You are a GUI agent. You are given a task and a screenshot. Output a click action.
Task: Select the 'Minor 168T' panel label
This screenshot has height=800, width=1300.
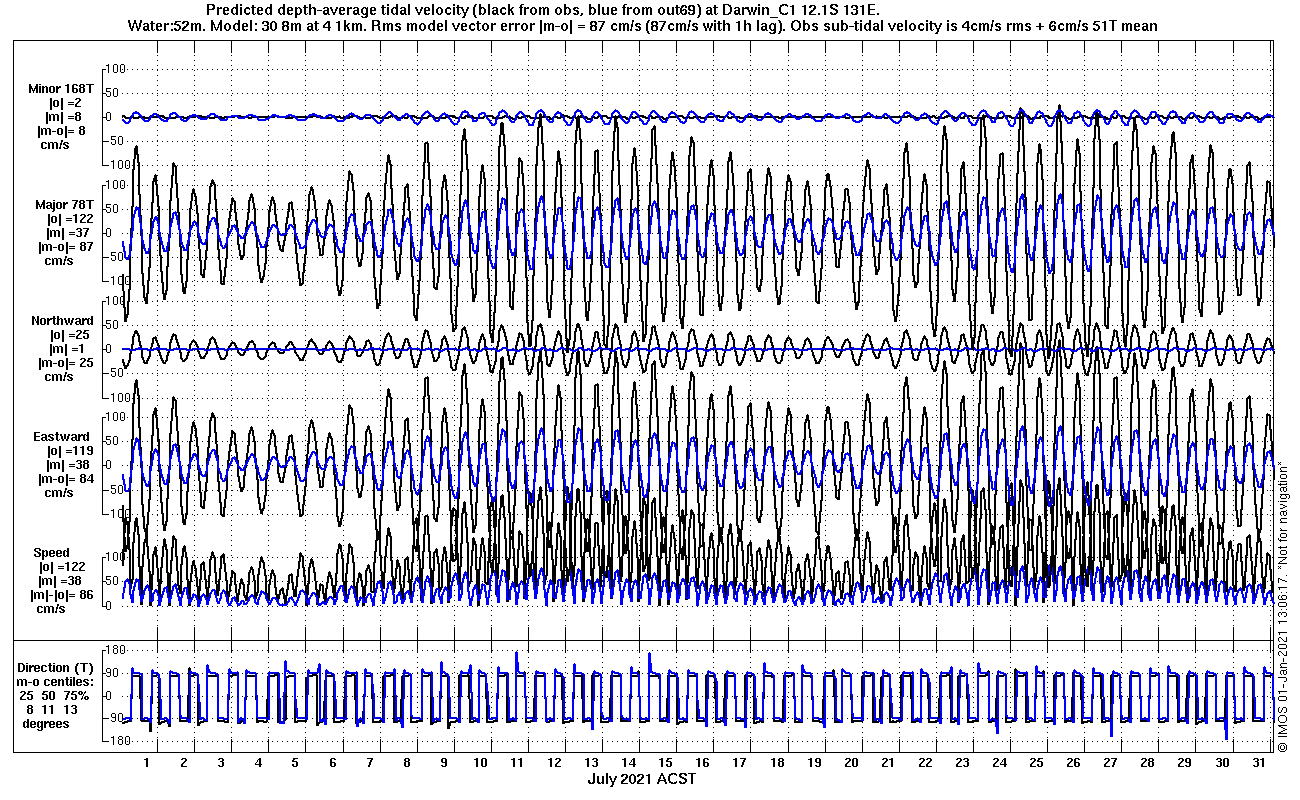[61, 89]
